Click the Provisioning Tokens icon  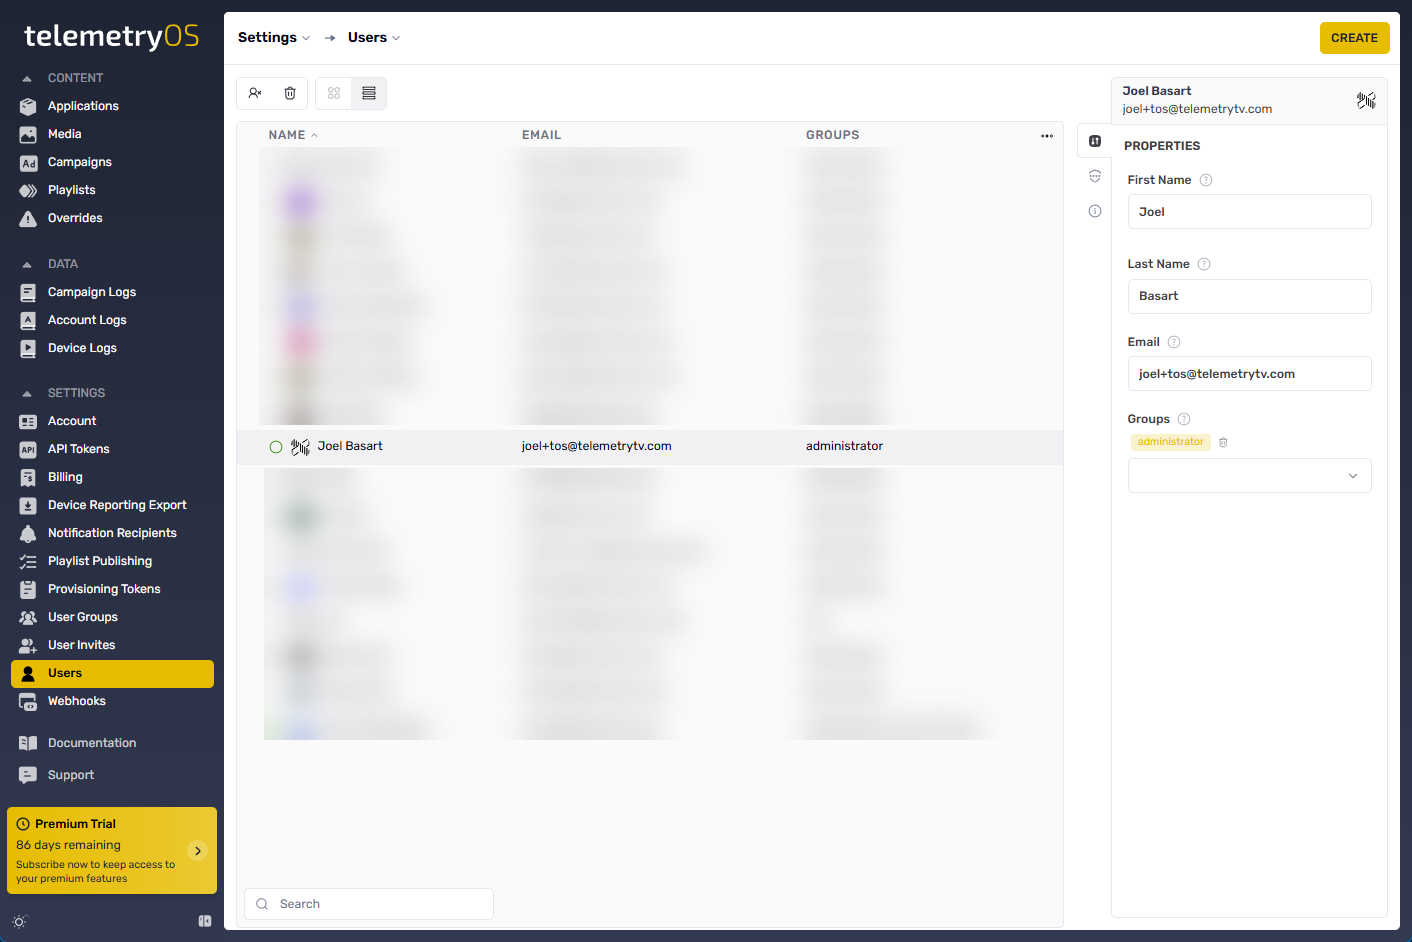pyautogui.click(x=28, y=589)
